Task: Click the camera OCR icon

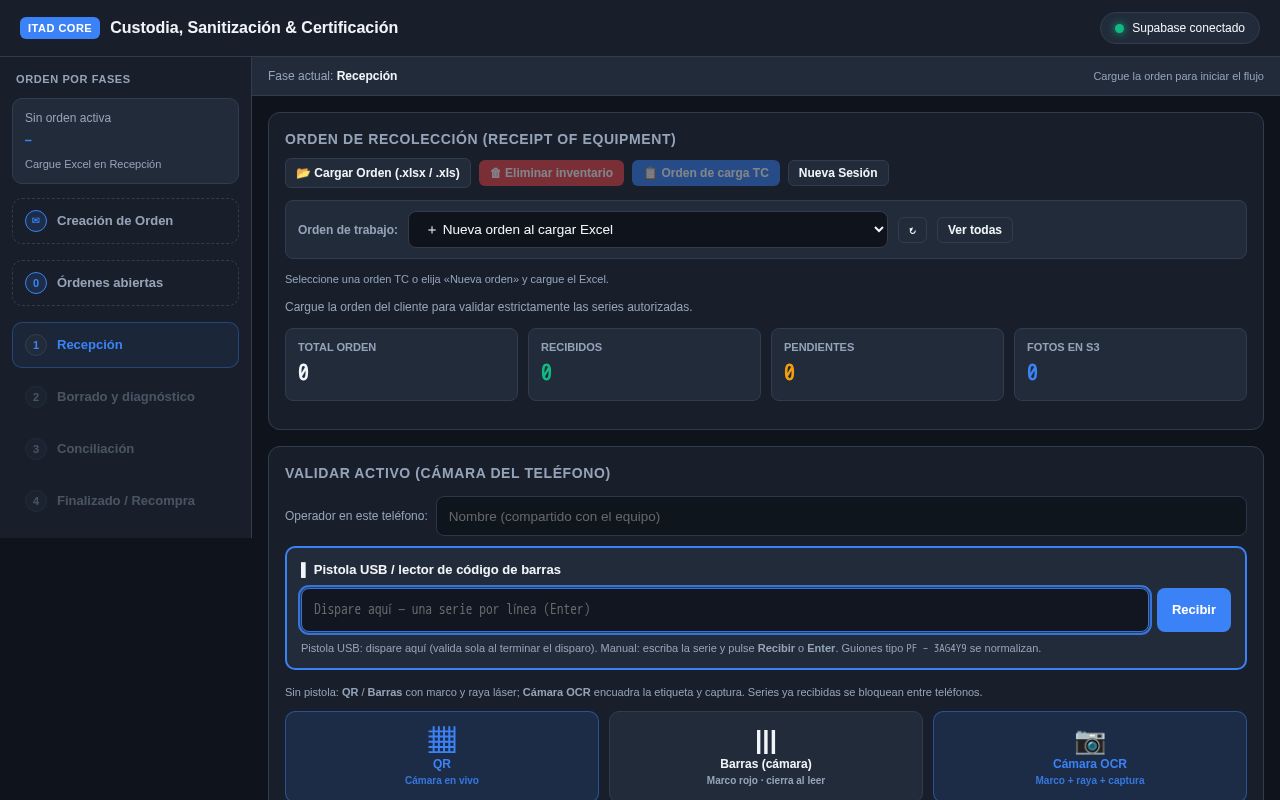Action: click(x=1090, y=741)
